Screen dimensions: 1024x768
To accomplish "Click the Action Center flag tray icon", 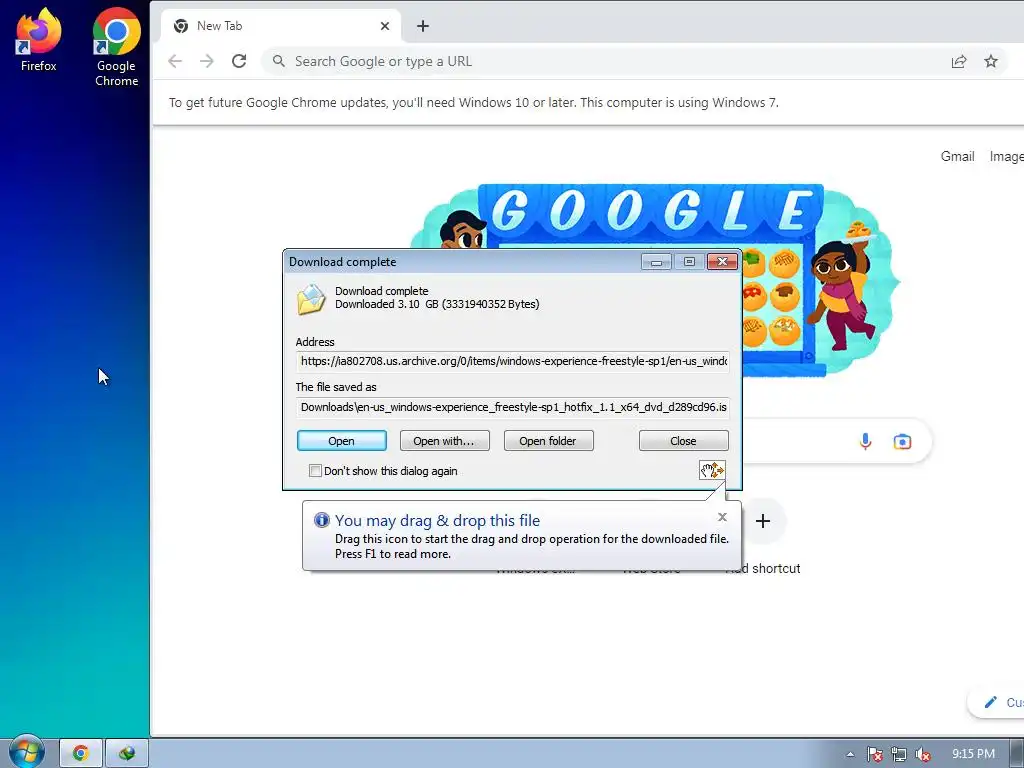I will (874, 754).
